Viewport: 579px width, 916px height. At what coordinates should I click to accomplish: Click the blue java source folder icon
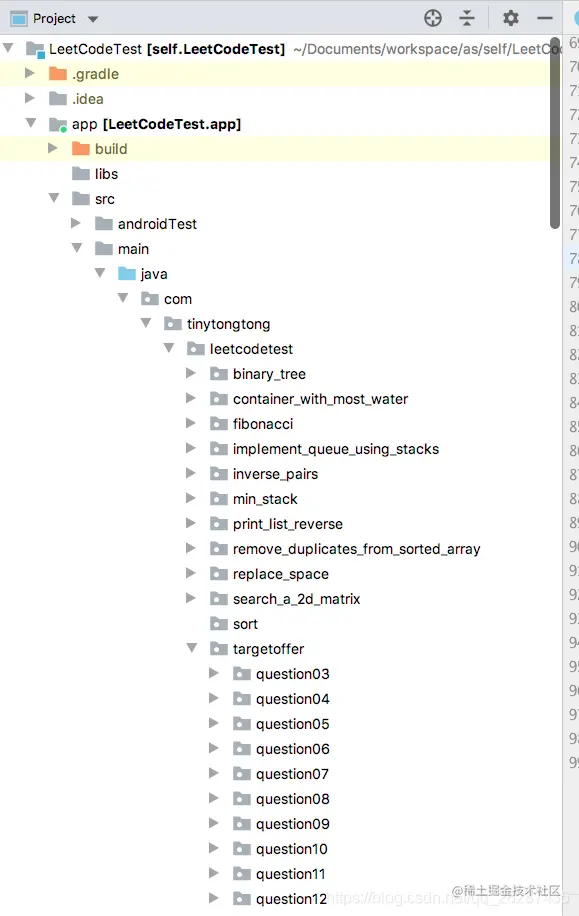tap(127, 273)
